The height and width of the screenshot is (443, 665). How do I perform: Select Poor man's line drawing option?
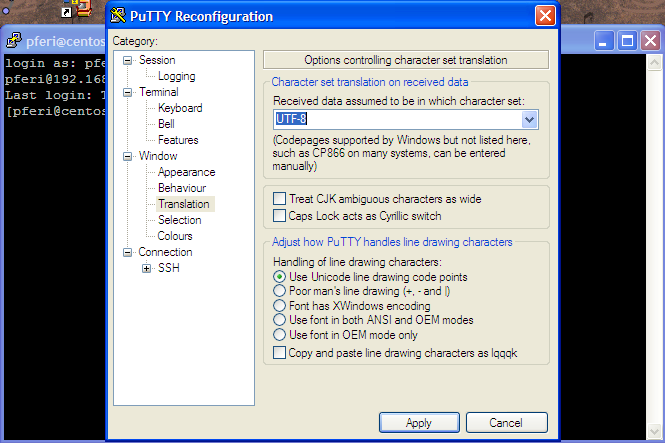280,291
